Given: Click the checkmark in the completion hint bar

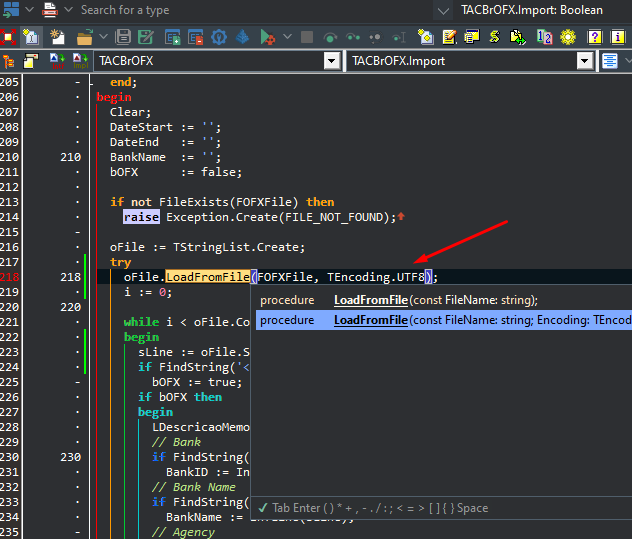Looking at the screenshot, I should coord(263,508).
